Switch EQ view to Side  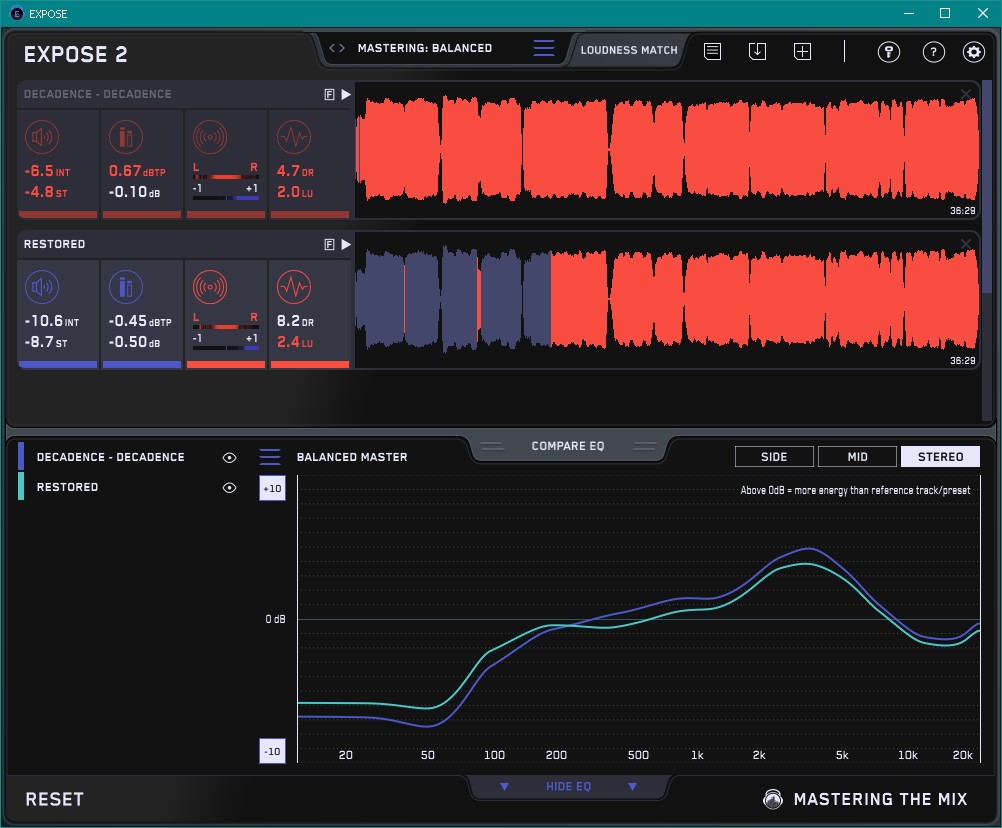coord(774,457)
